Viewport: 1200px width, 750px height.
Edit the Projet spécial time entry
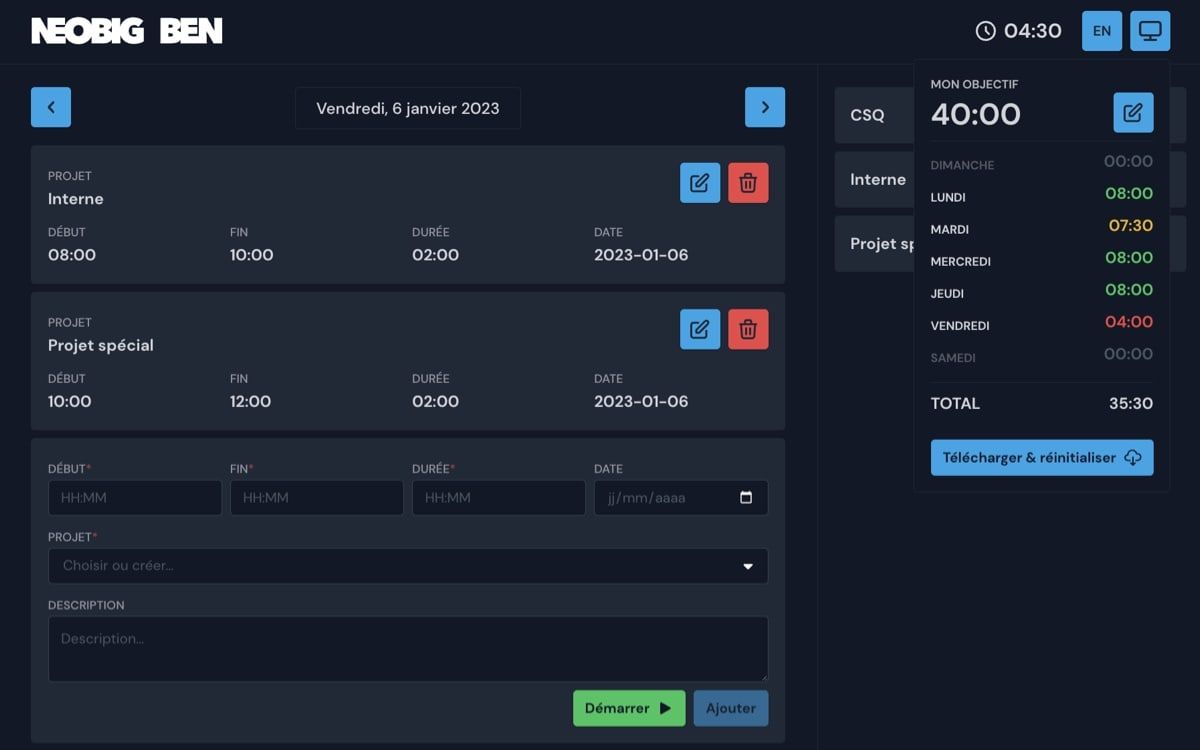tap(700, 329)
